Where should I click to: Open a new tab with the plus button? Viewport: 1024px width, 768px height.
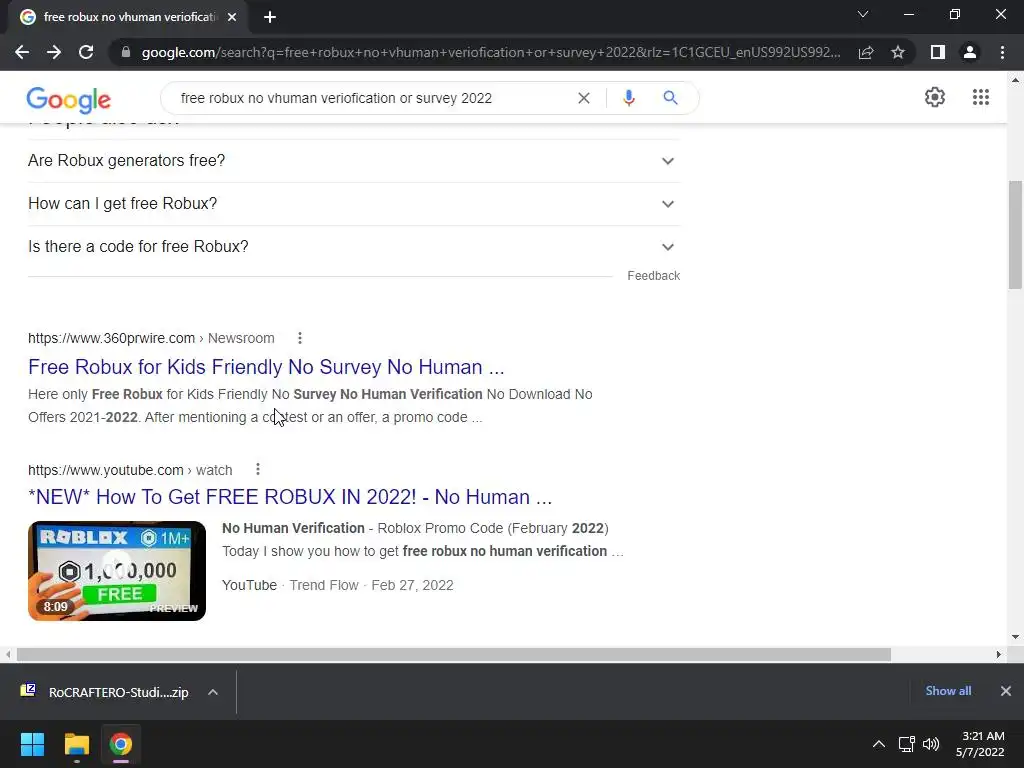[x=270, y=17]
